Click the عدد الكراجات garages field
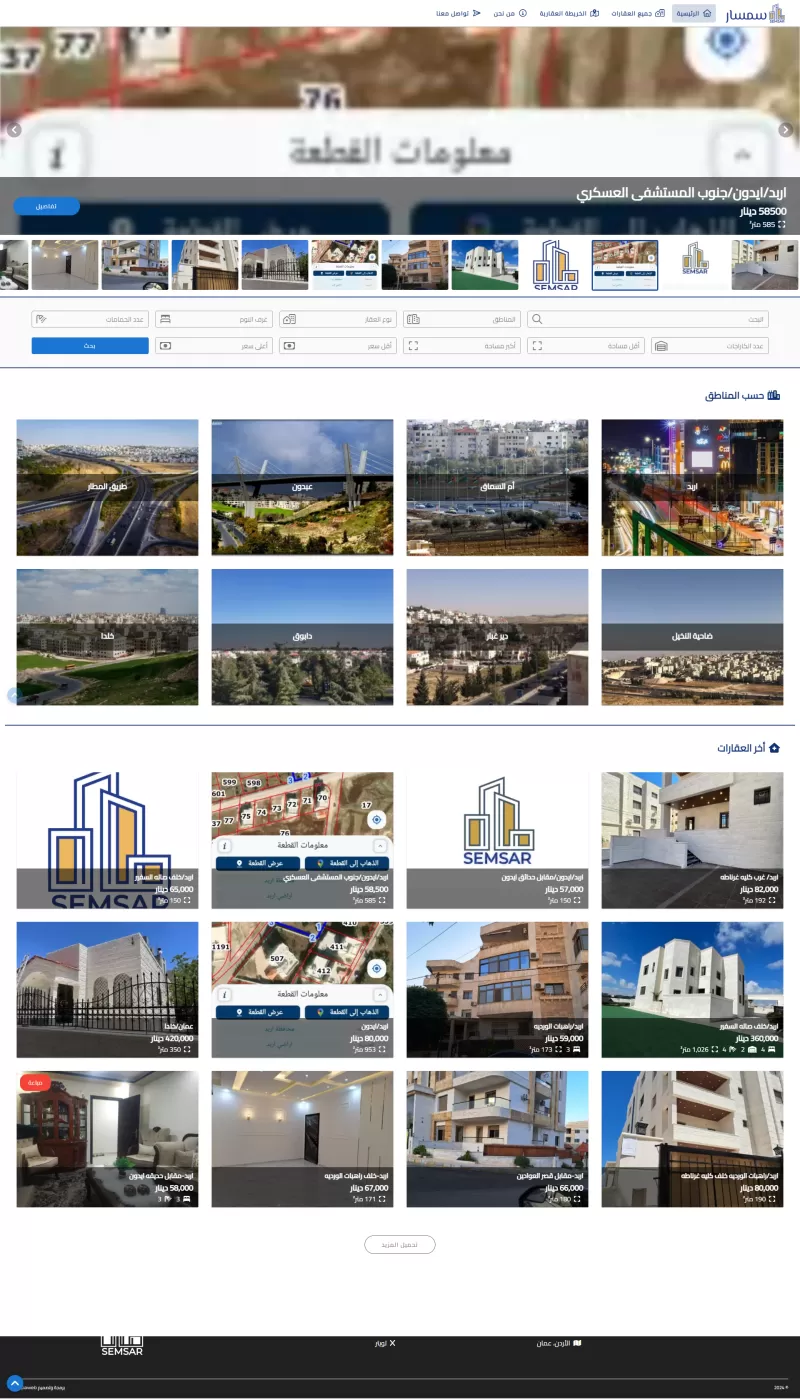The height and width of the screenshot is (1400, 800). point(710,346)
